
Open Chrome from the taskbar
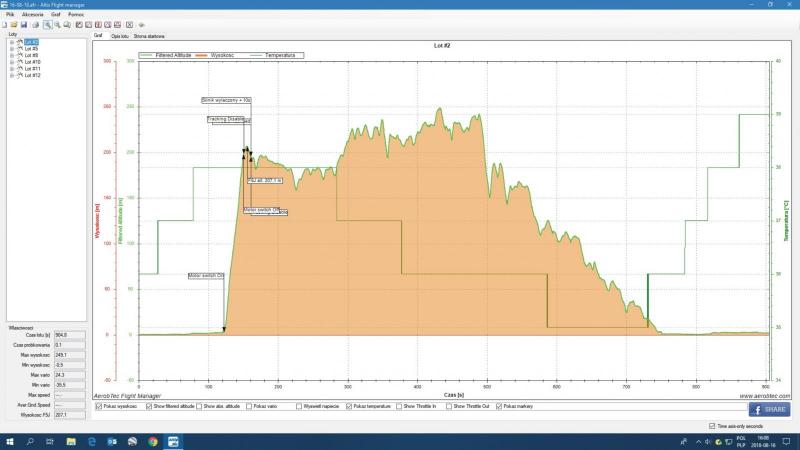153,440
